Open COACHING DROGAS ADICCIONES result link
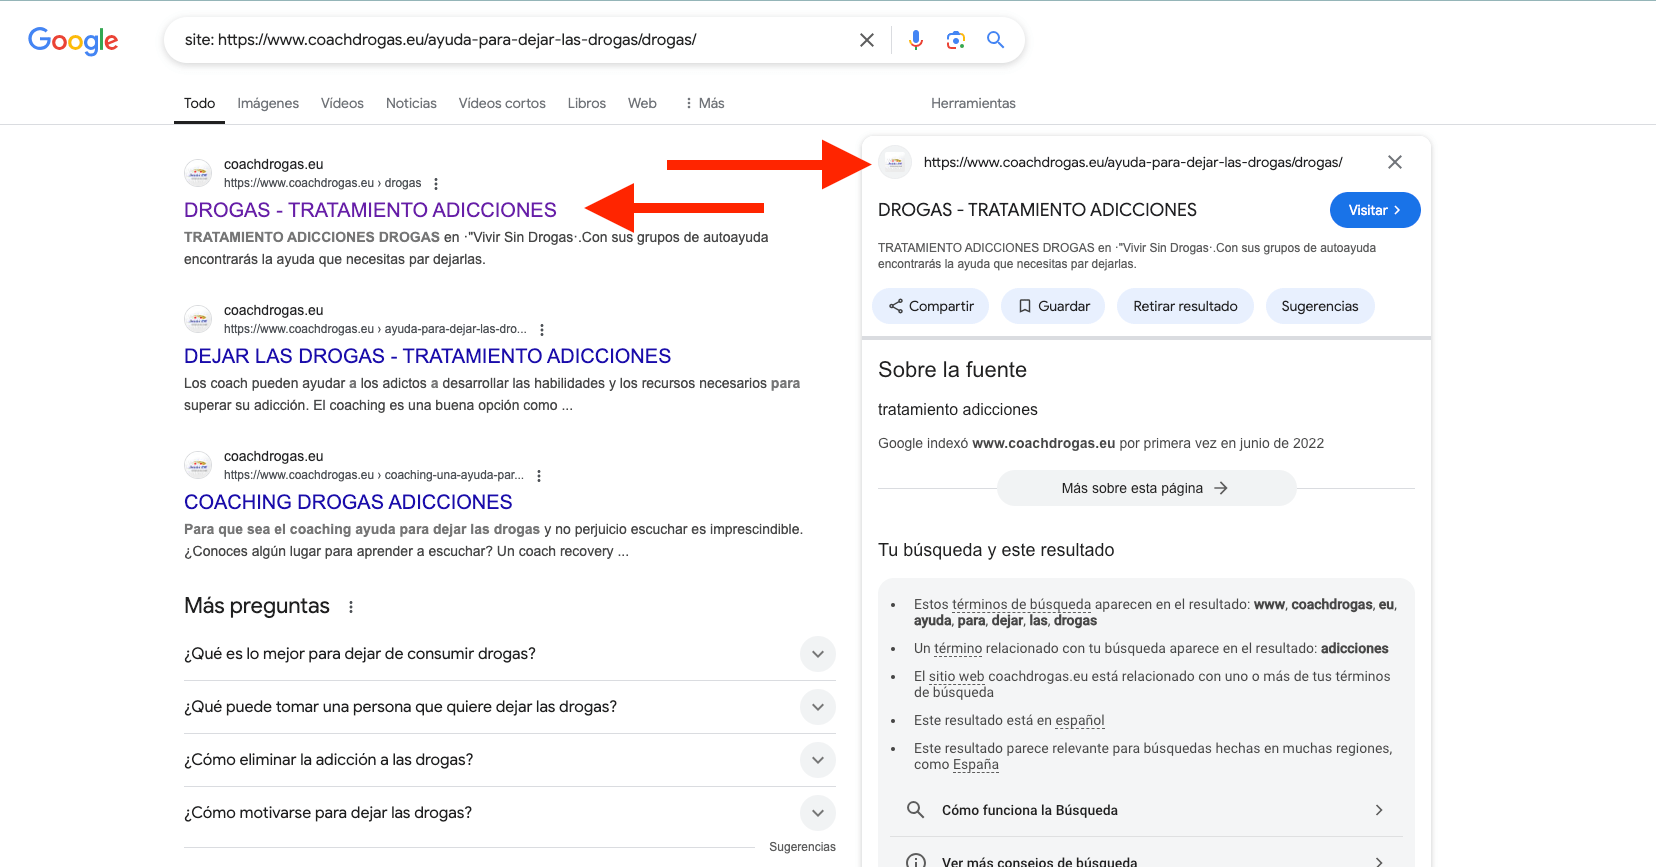Viewport: 1656px width, 867px height. pos(348,502)
